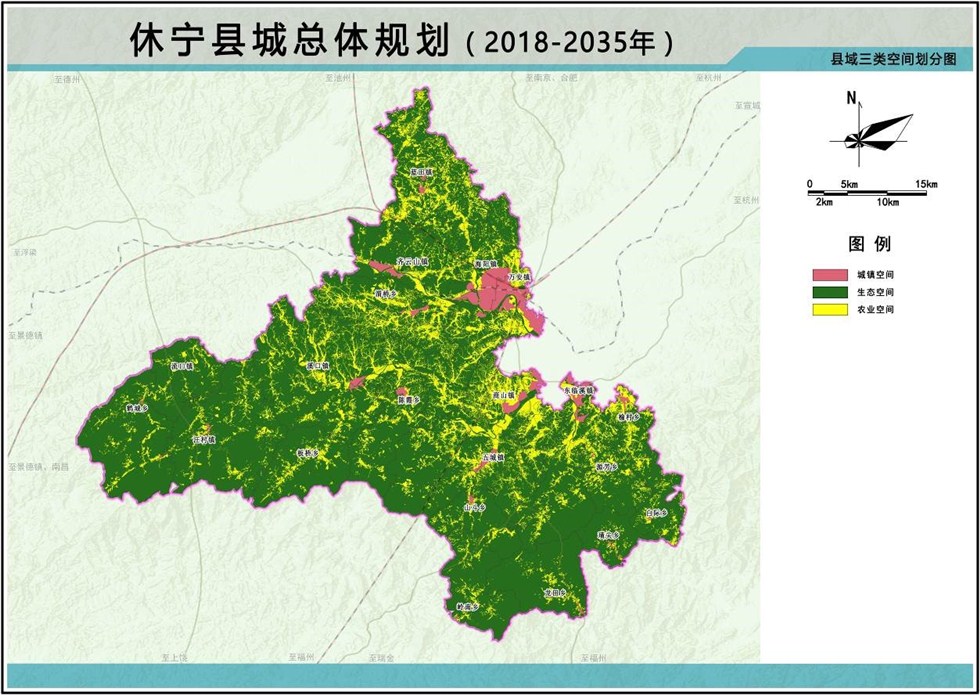Screen dimensions: 980x695
Task: Click the 至上饶 direction label
Action: pyautogui.click(x=174, y=658)
